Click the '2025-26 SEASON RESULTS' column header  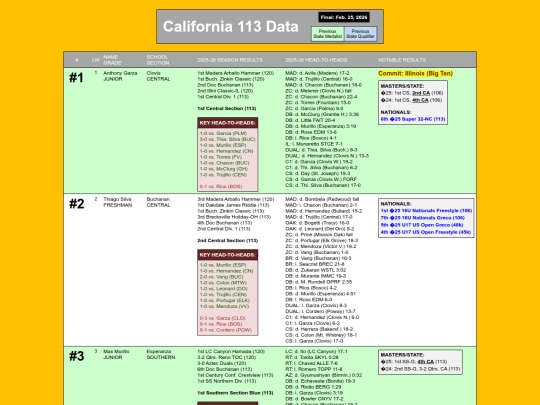(x=230, y=60)
